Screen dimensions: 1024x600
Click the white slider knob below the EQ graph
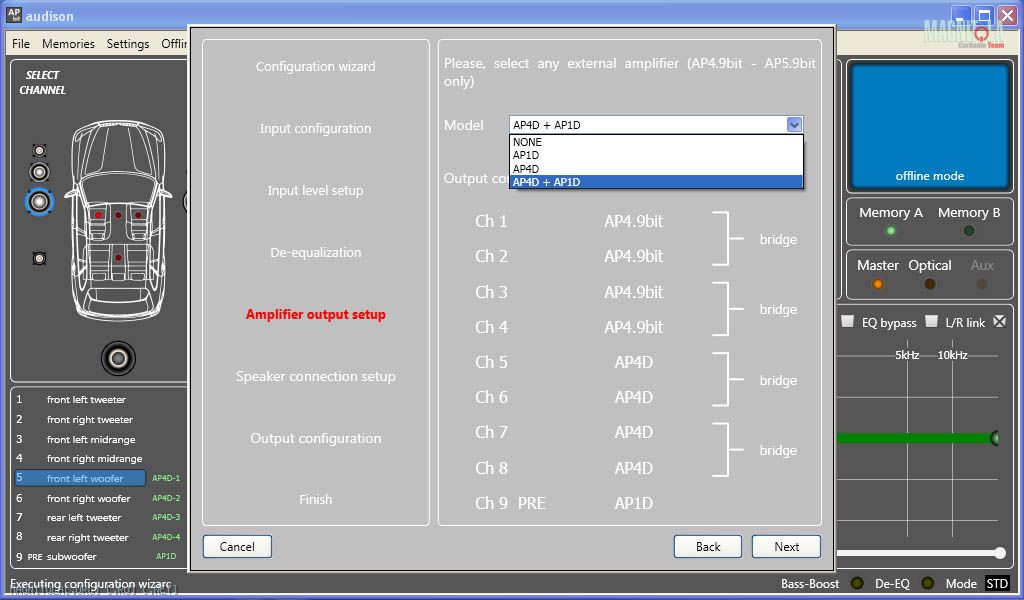tap(1000, 553)
